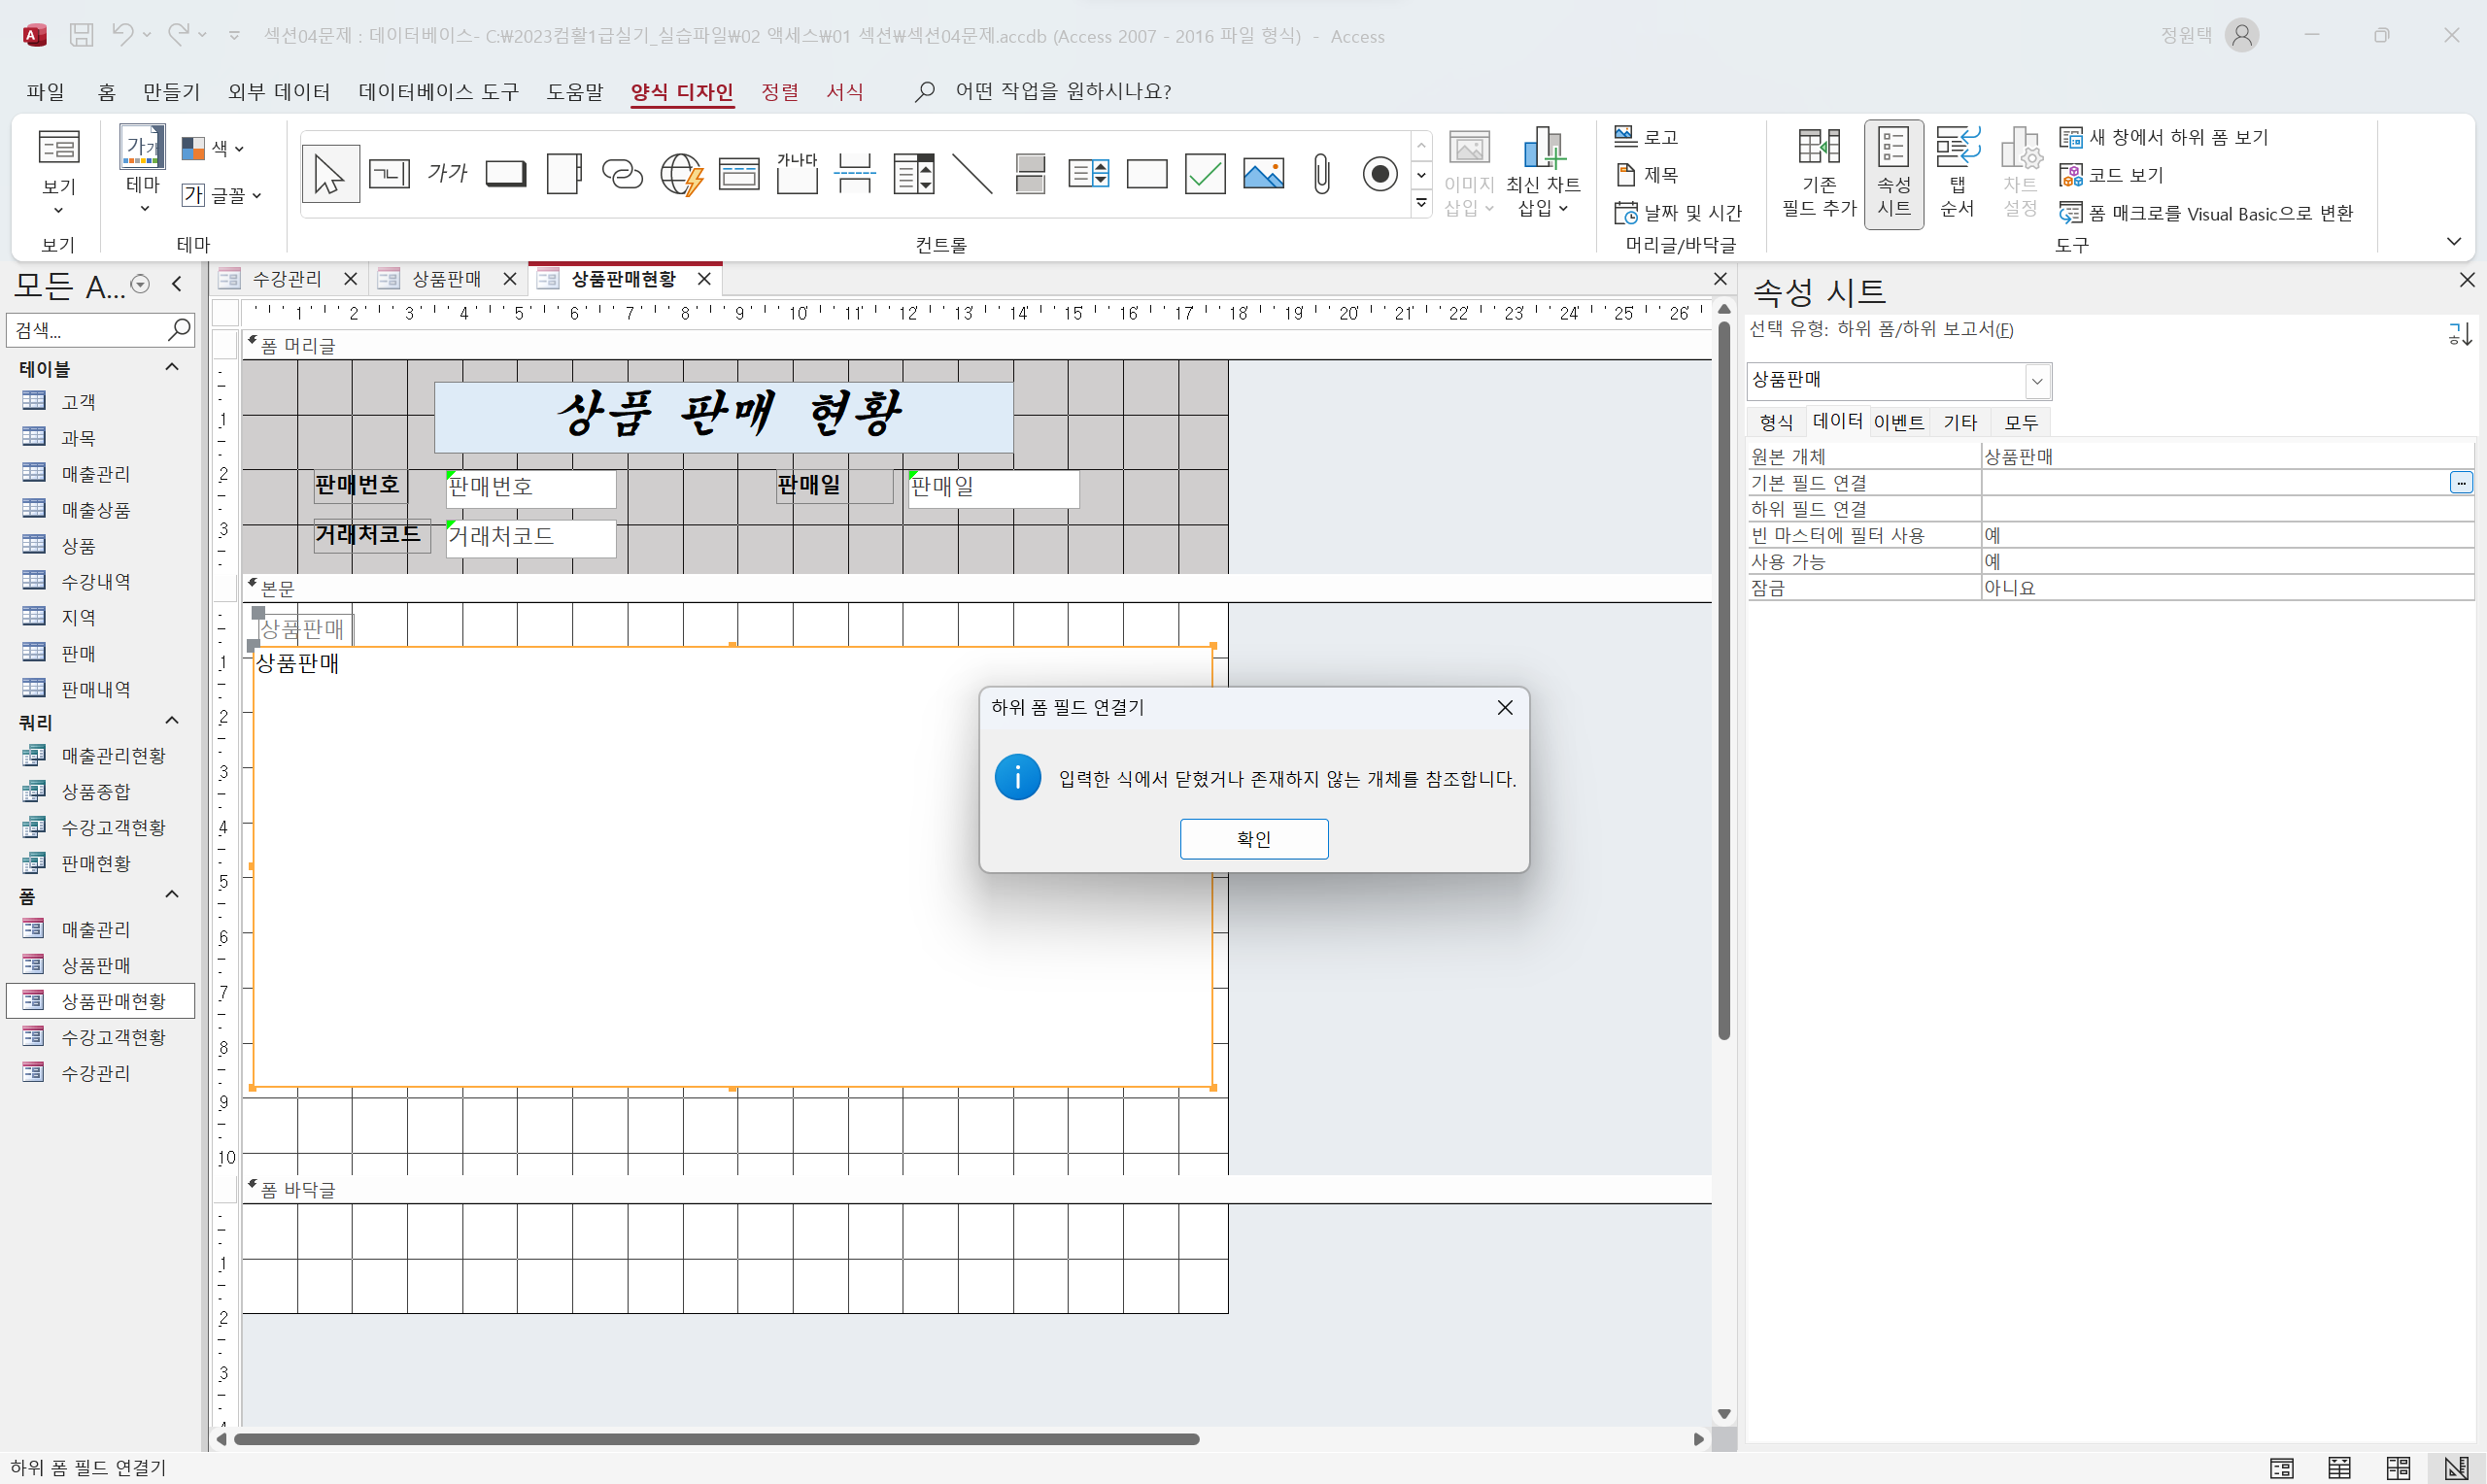This screenshot has height=1484, width=2487.
Task: Switch to Form view in status bar
Action: click(x=2282, y=1468)
